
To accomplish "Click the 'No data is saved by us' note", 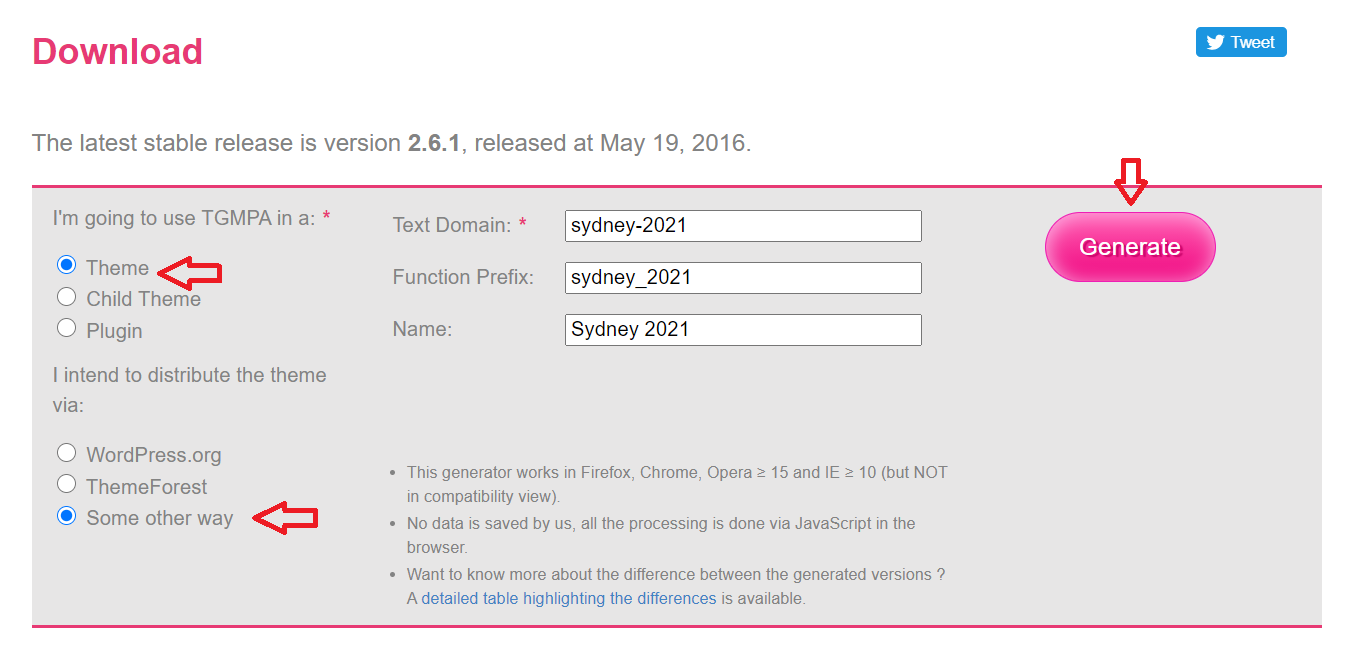I will pos(661,535).
